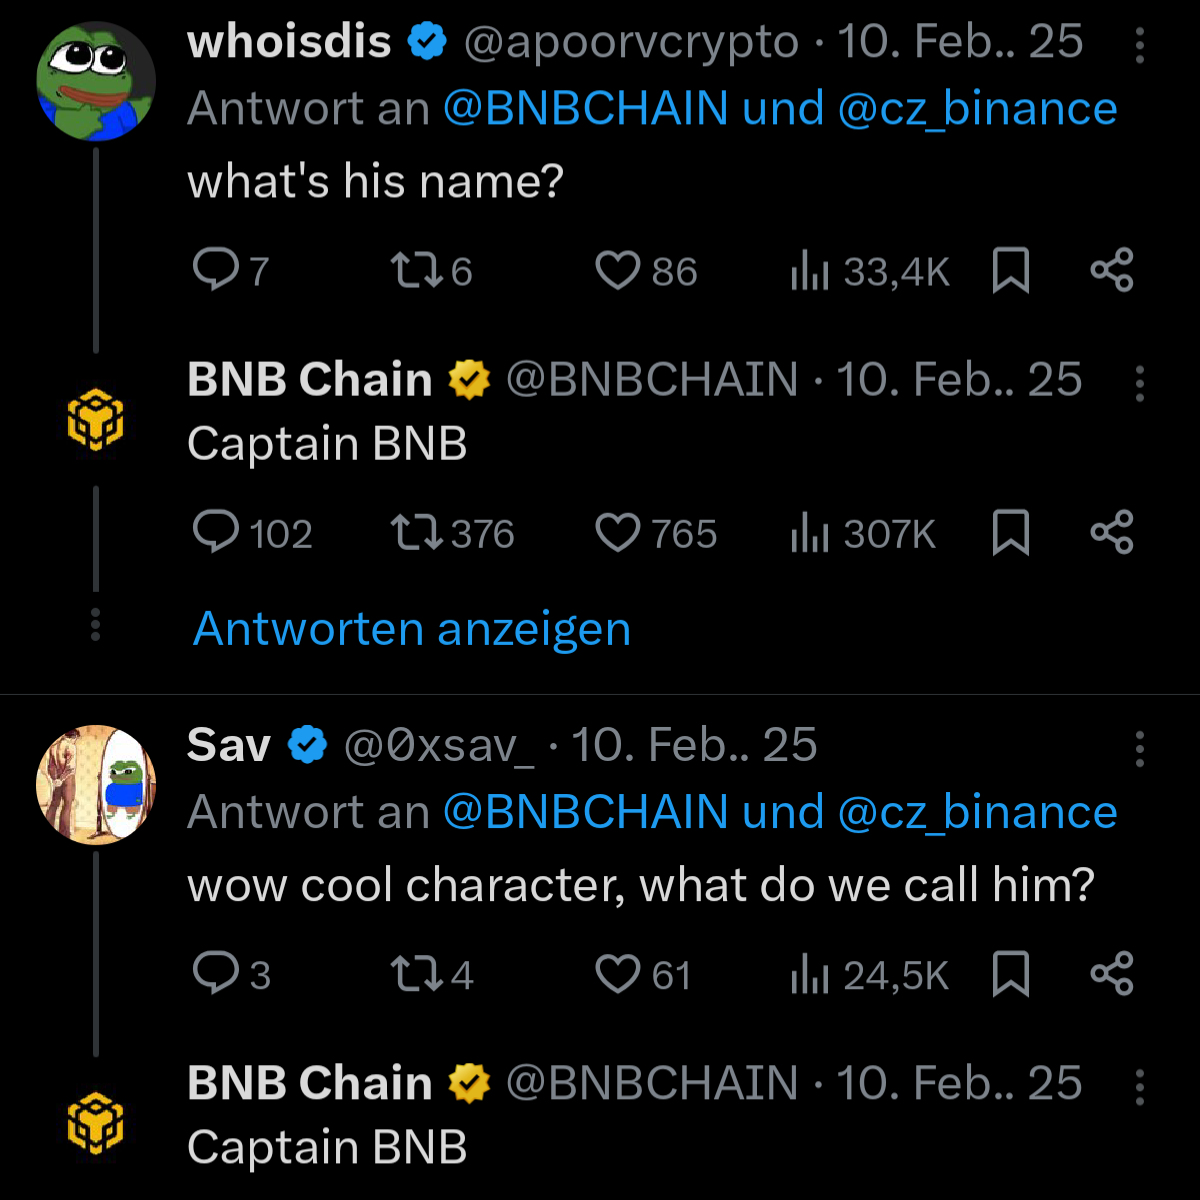
Task: Click the gold verified badge next to BNB Chain
Action: click(x=469, y=380)
